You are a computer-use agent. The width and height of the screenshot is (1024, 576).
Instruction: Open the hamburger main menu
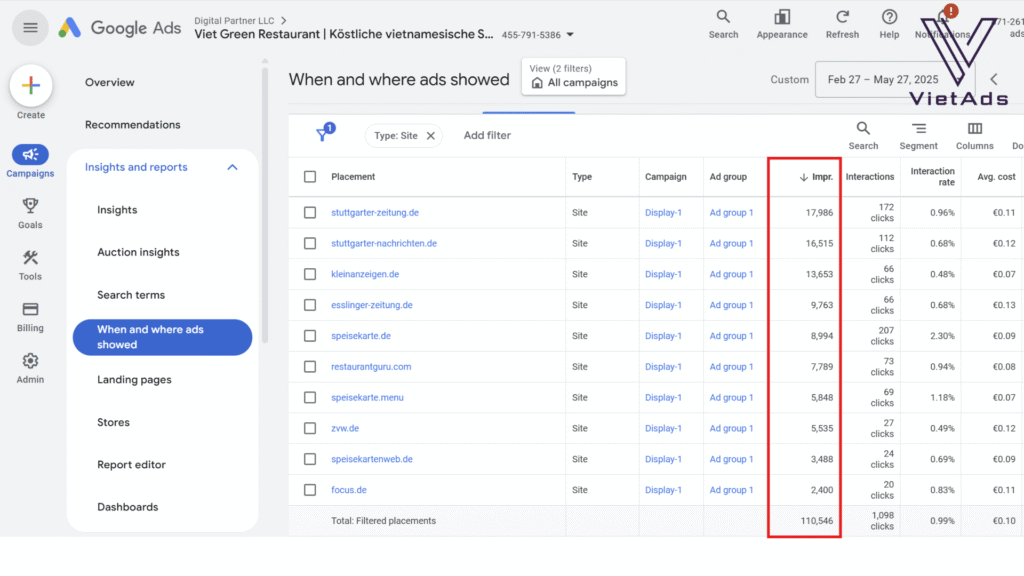coord(30,28)
